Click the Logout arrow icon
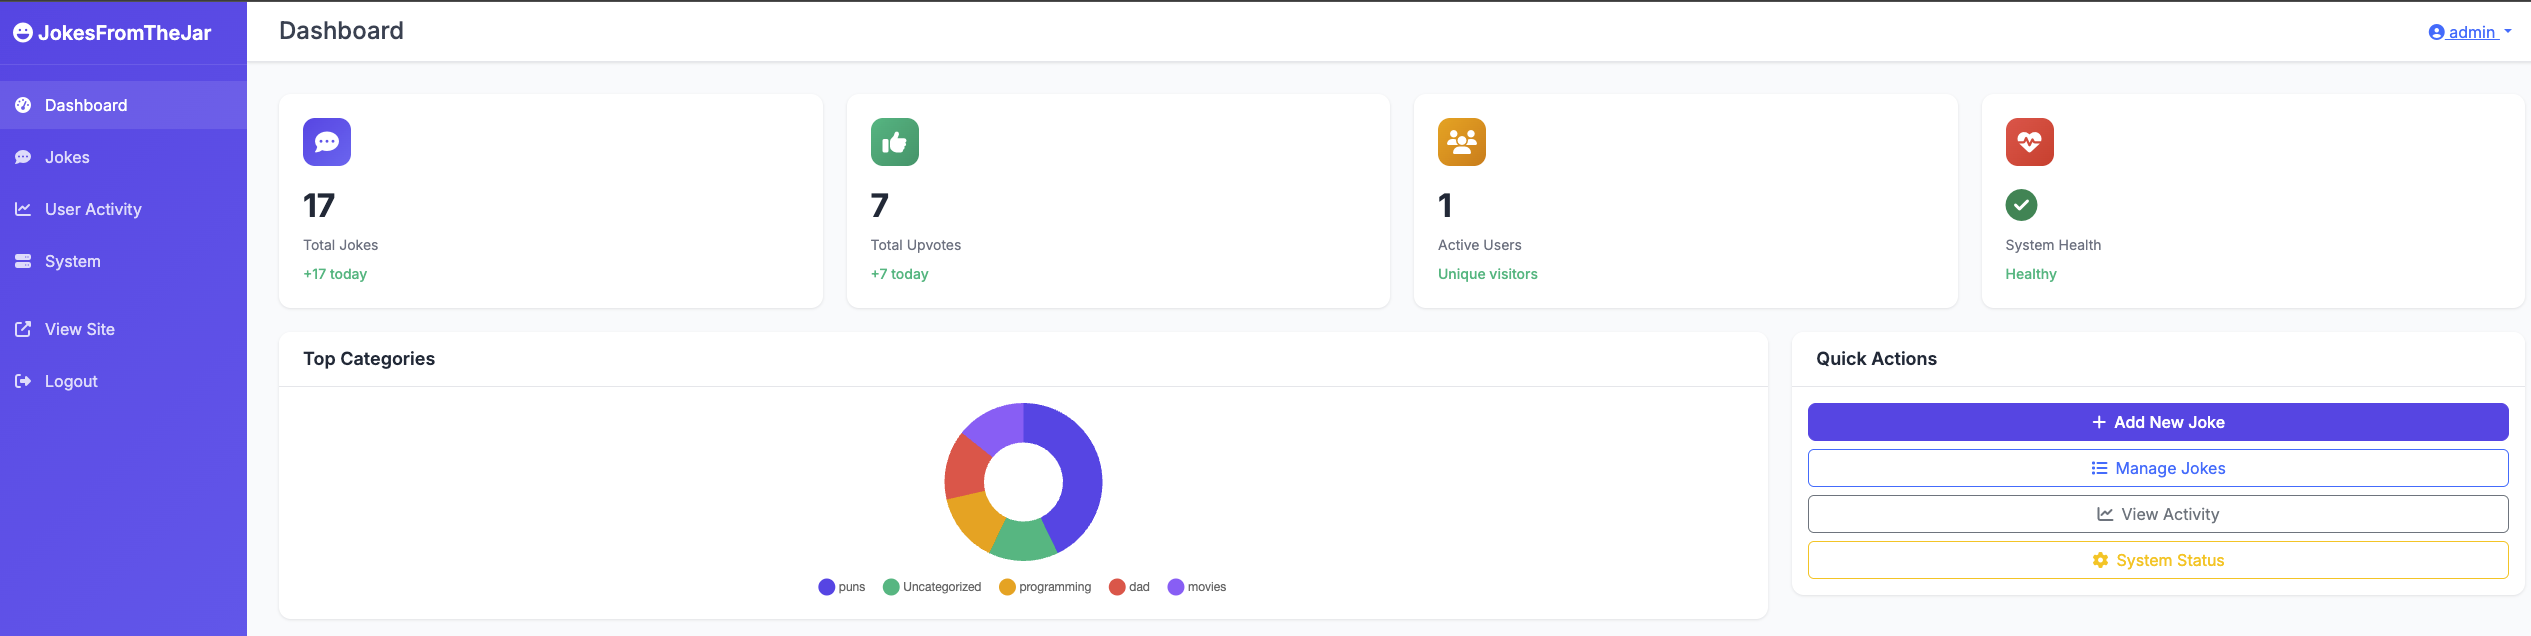The width and height of the screenshot is (2531, 636). point(23,381)
